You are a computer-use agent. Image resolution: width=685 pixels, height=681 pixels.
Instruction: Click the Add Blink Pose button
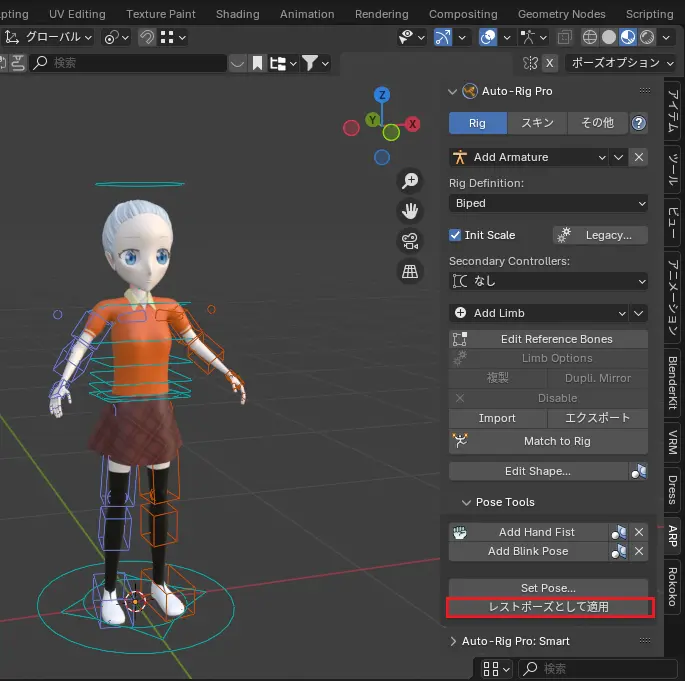coord(528,552)
